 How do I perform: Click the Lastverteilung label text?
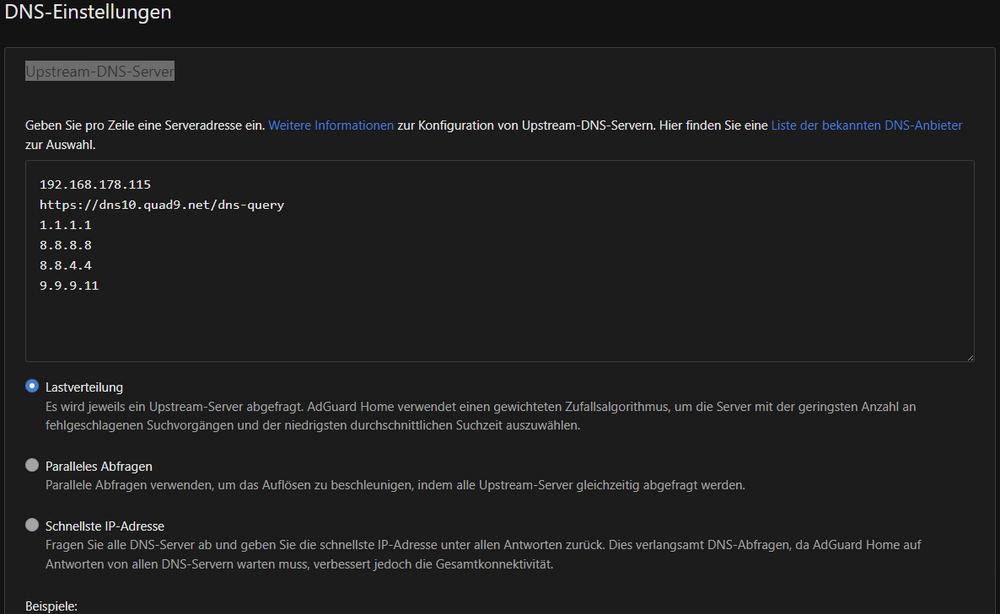coord(84,387)
